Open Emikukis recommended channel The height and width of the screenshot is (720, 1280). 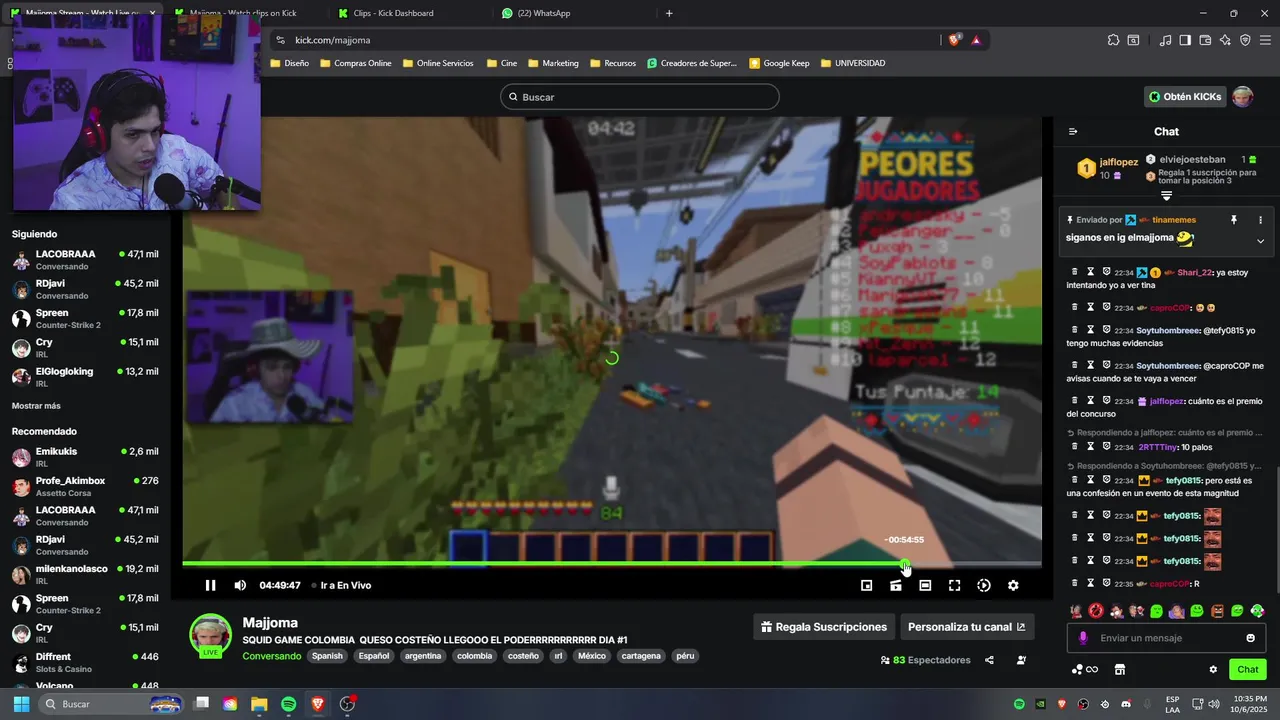(x=85, y=457)
